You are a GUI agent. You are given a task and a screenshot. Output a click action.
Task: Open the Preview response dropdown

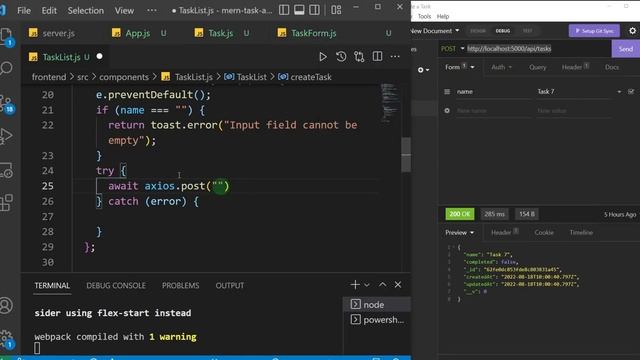click(x=460, y=233)
